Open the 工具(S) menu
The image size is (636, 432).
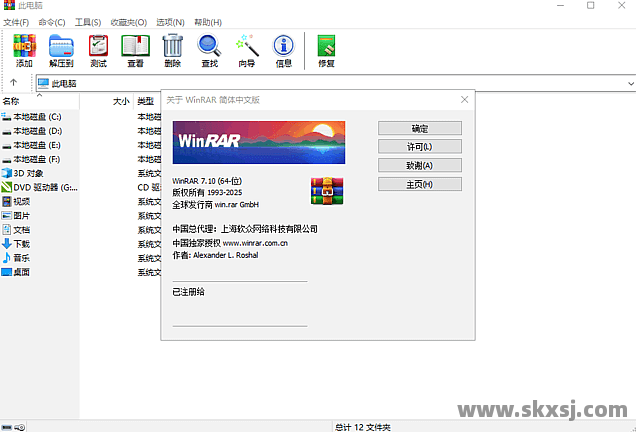pyautogui.click(x=88, y=22)
